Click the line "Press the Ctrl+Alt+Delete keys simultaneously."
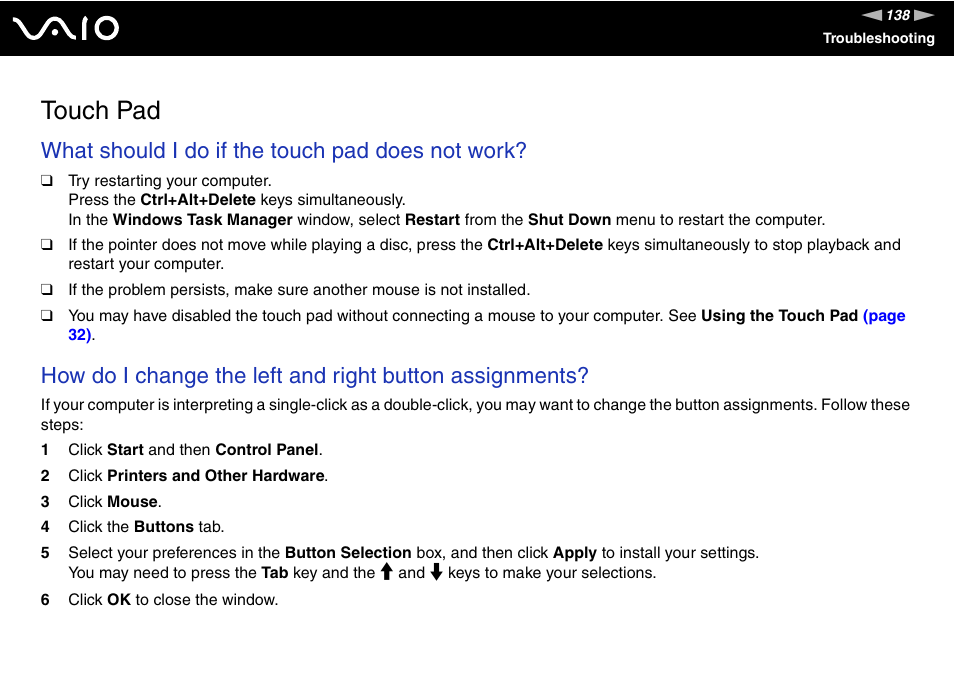954x674 pixels. (237, 200)
